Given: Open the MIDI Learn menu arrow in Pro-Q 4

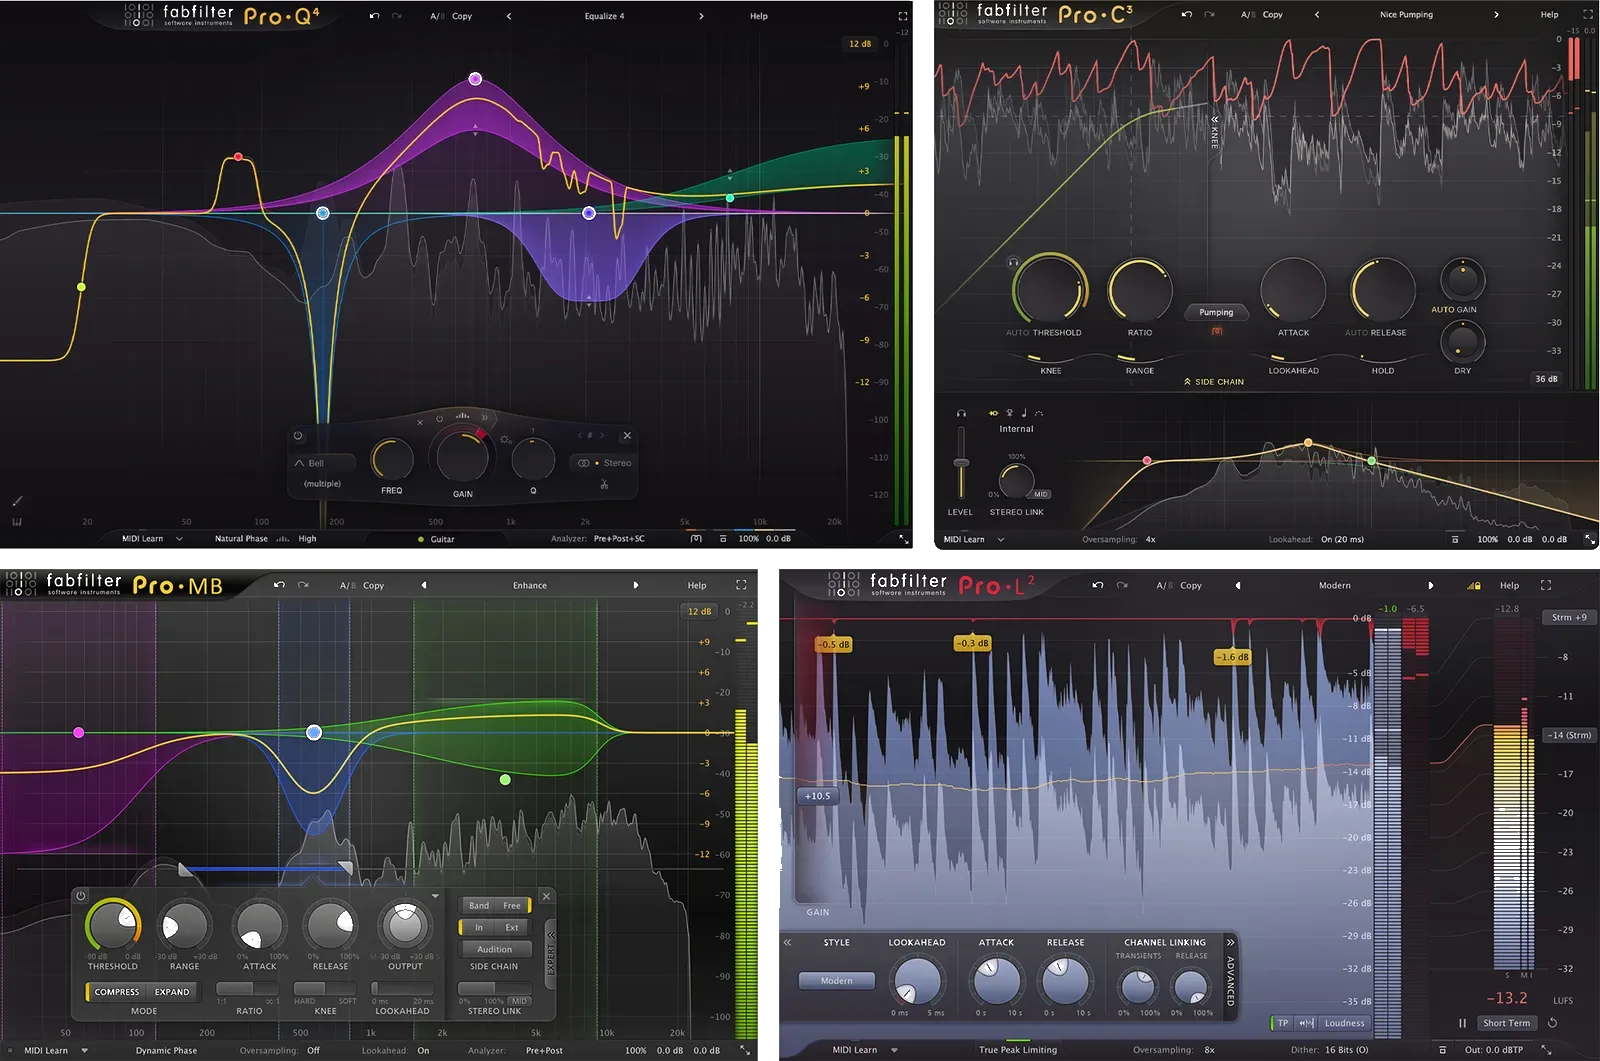Looking at the screenshot, I should pyautogui.click(x=179, y=539).
